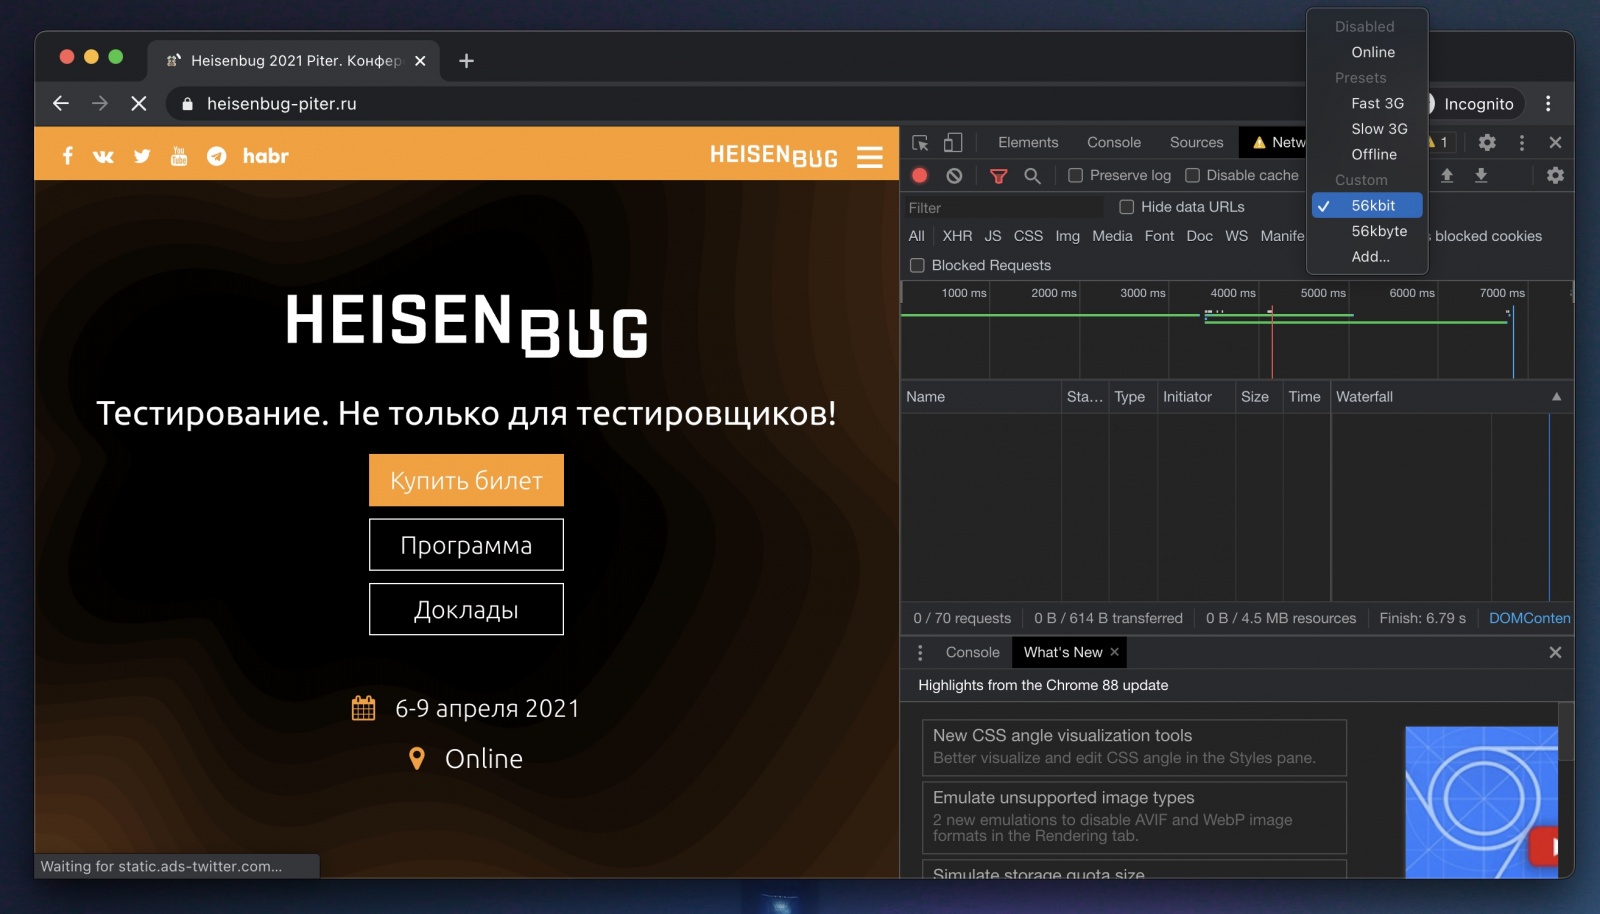Activate the inspect element picker
The width and height of the screenshot is (1600, 914).
[x=920, y=142]
